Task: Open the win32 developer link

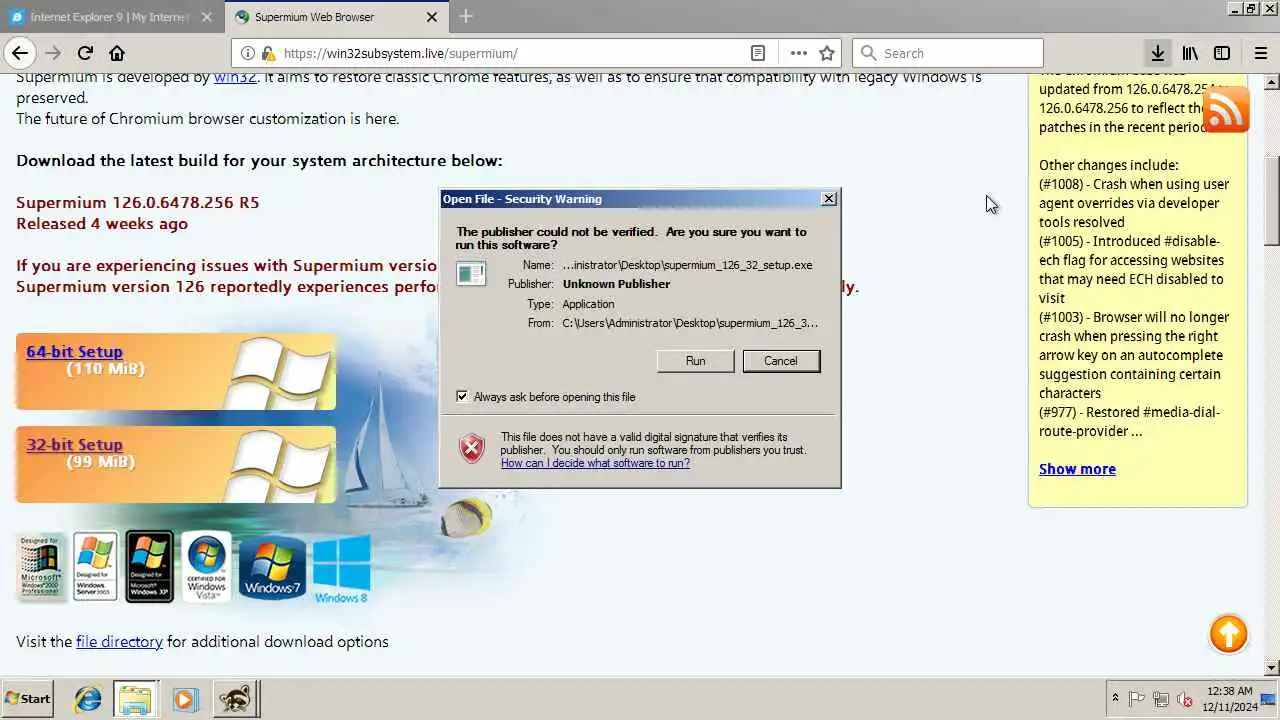Action: (x=235, y=77)
